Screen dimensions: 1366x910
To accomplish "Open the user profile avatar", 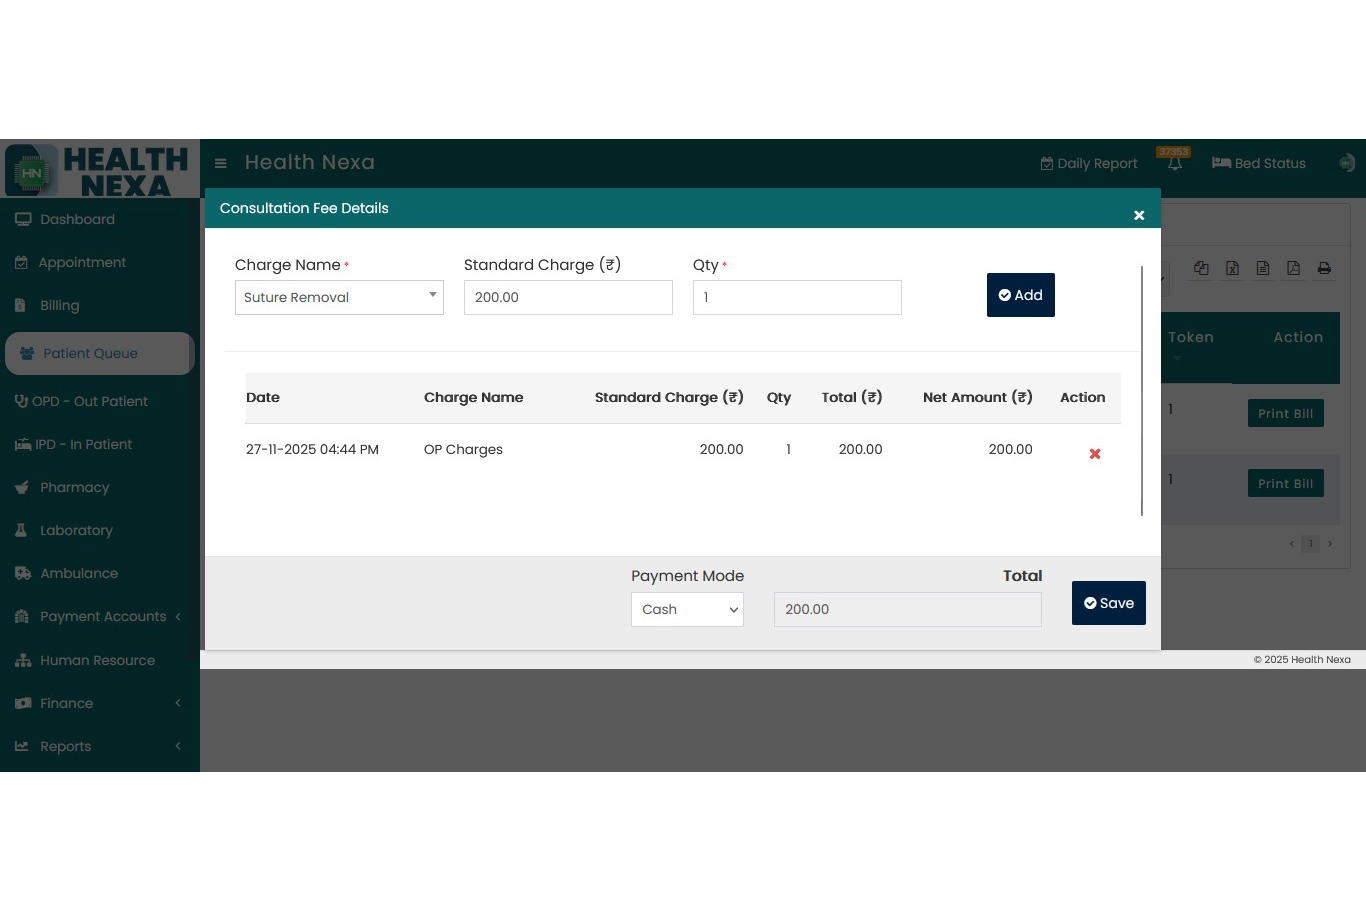I will coord(1346,163).
